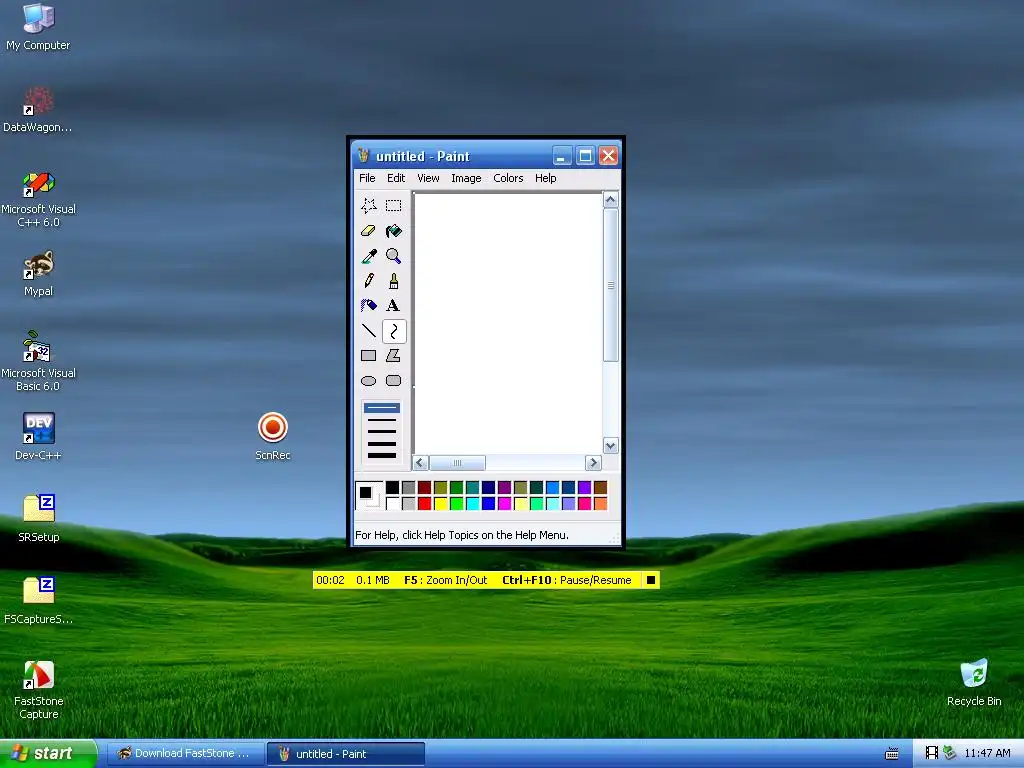Select the Ellipse tool

368,381
